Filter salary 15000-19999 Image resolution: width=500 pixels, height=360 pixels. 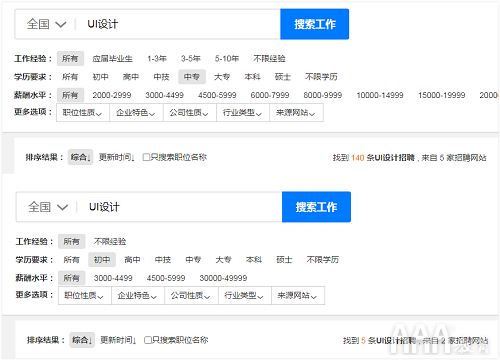tap(442, 95)
